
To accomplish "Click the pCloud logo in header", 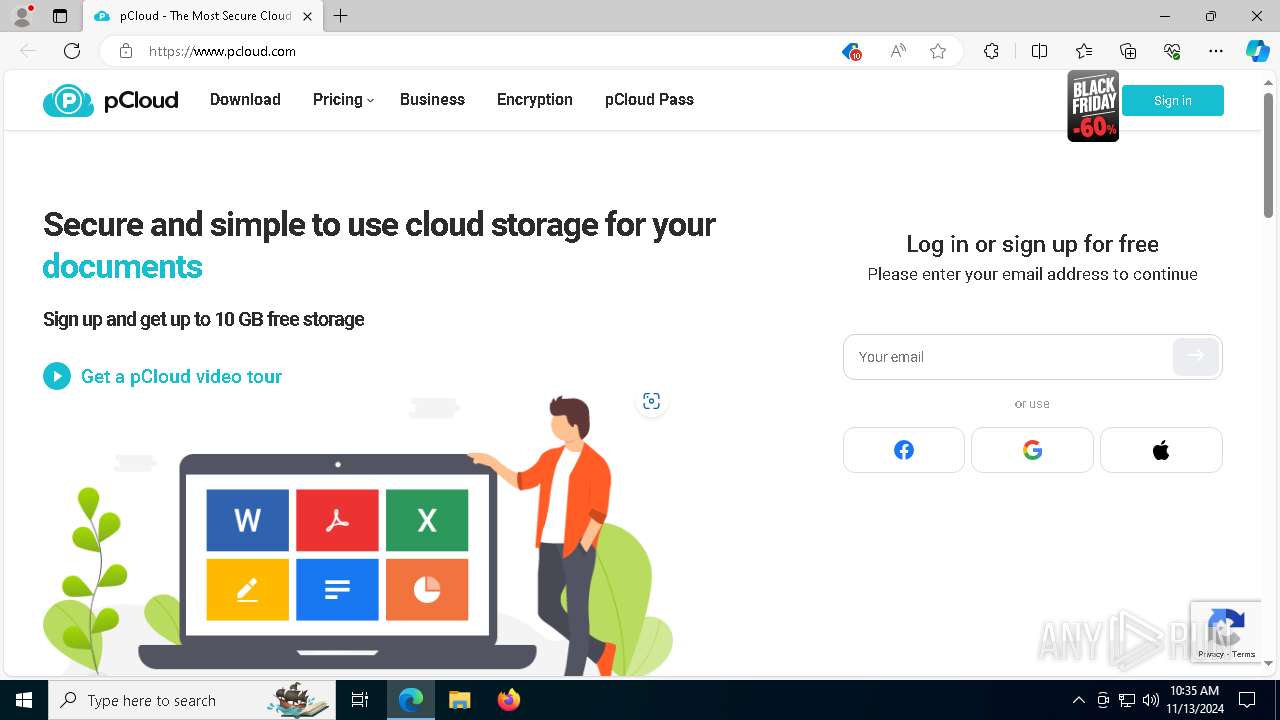I will (110, 100).
